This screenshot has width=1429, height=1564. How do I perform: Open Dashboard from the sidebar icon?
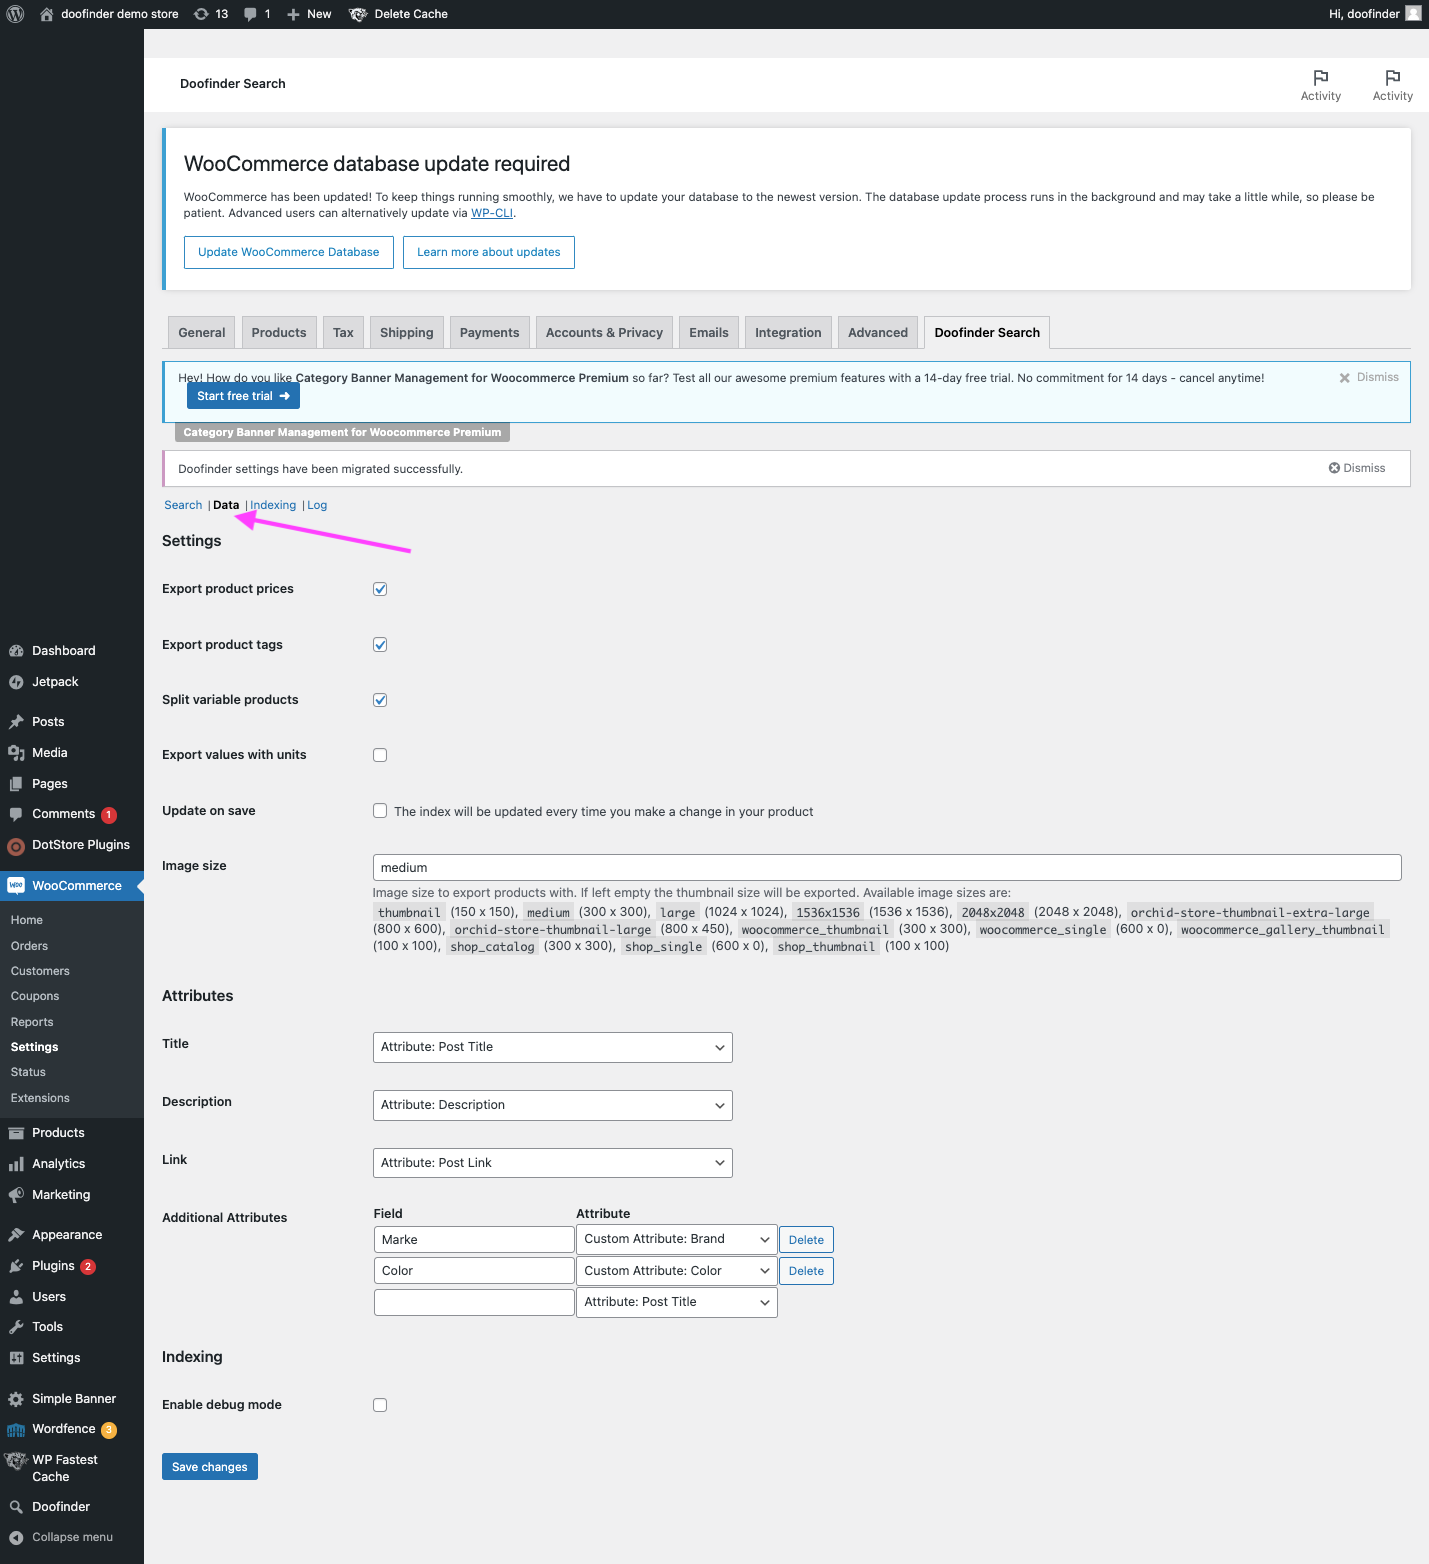click(x=16, y=651)
